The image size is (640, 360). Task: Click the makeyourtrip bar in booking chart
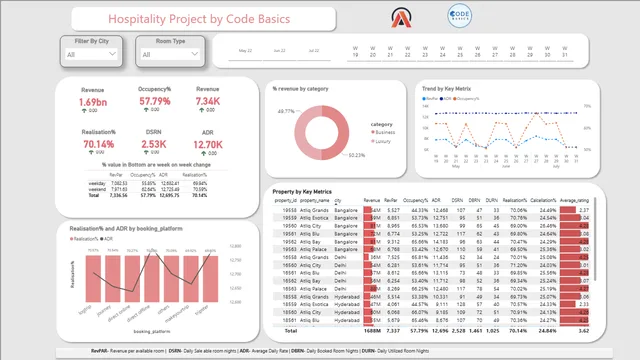(191, 279)
